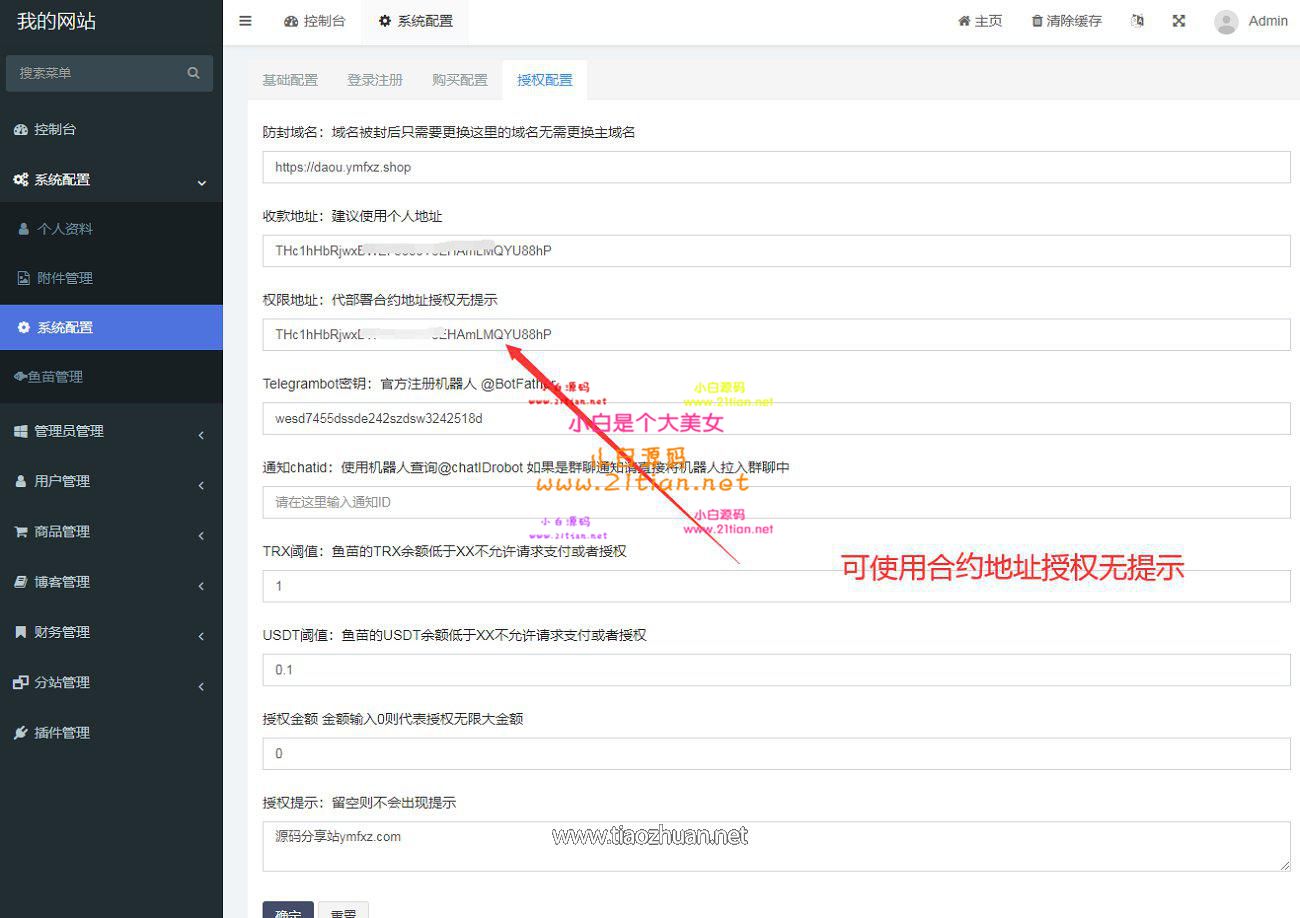The height and width of the screenshot is (918, 1300).
Task: Toggle fullscreen with the expand arrows icon
Action: click(x=1179, y=21)
